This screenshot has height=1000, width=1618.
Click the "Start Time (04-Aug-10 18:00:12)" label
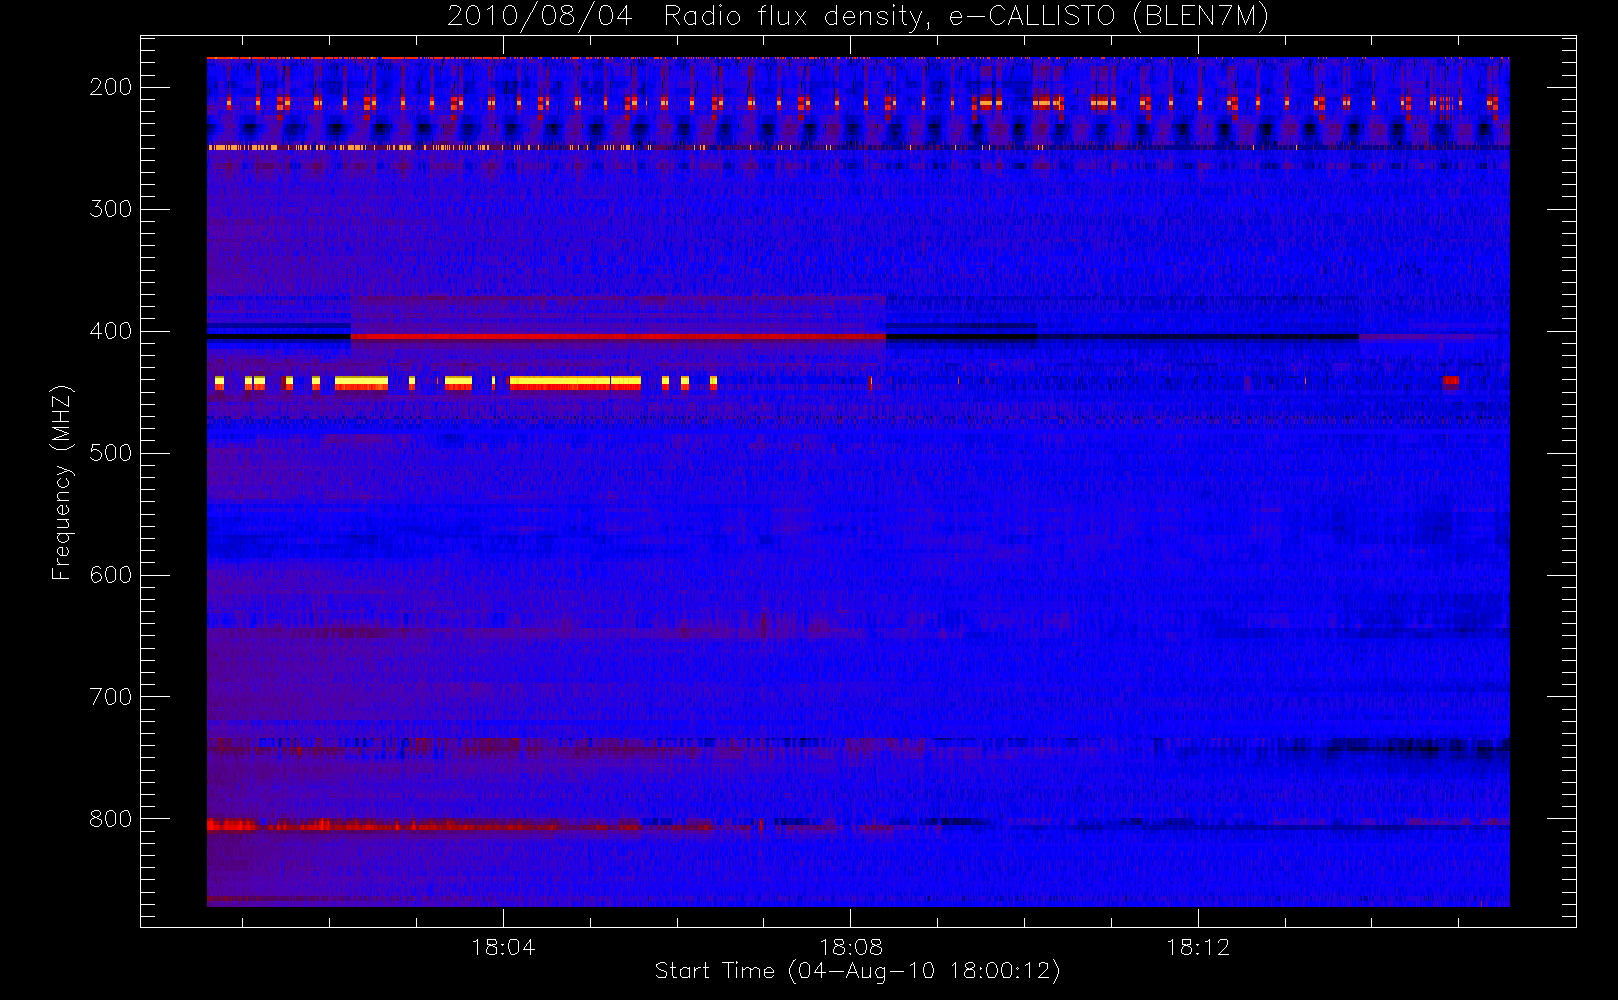point(857,971)
